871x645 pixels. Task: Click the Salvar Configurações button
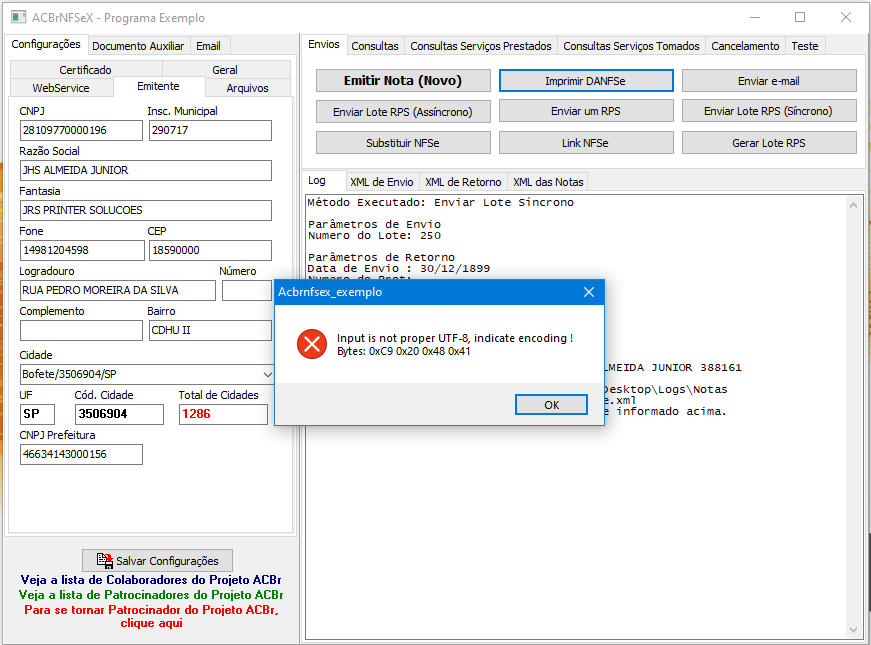[x=158, y=561]
